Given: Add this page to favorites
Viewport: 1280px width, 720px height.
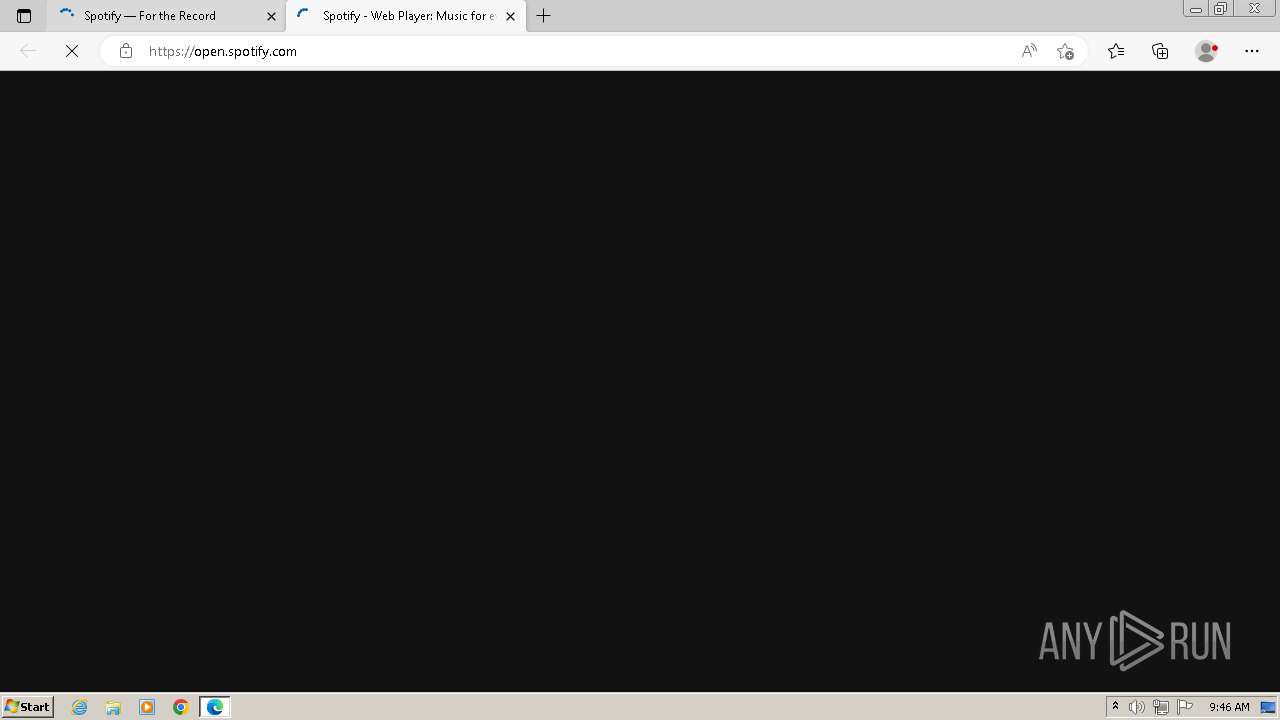Looking at the screenshot, I should (1065, 51).
